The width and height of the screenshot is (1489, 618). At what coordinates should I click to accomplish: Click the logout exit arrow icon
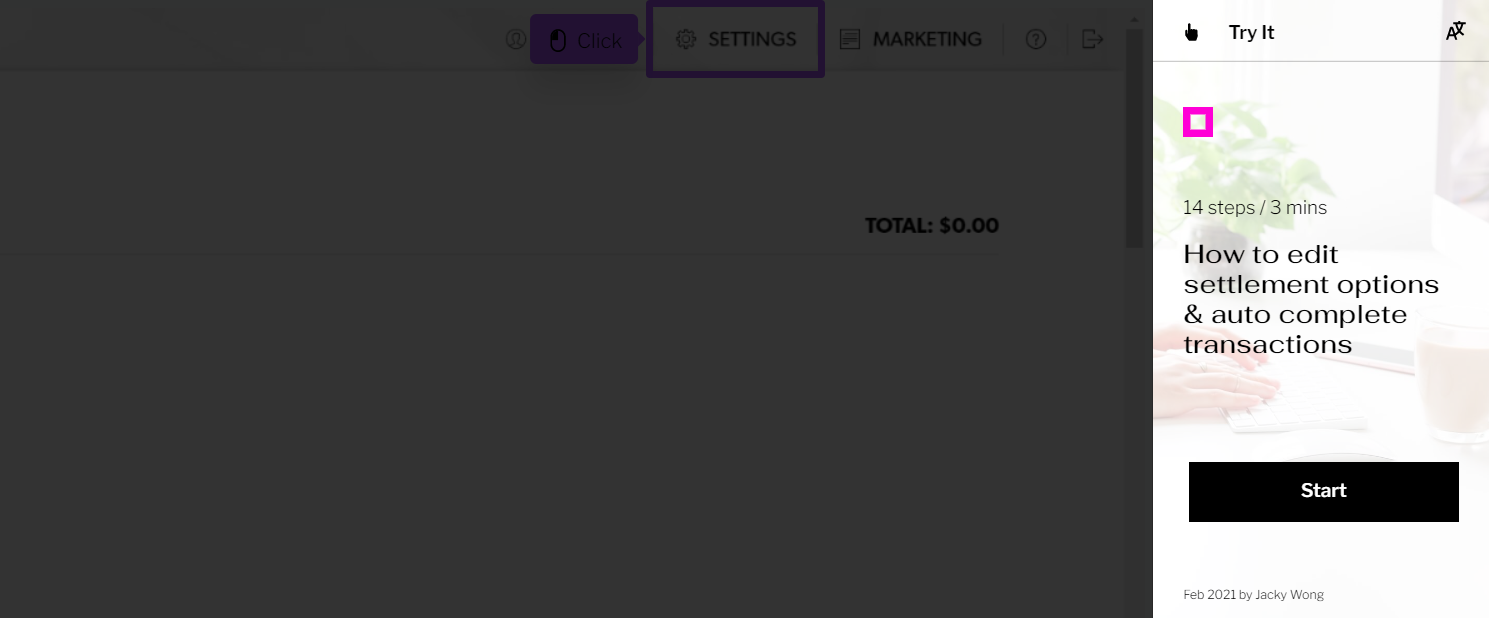click(x=1092, y=39)
